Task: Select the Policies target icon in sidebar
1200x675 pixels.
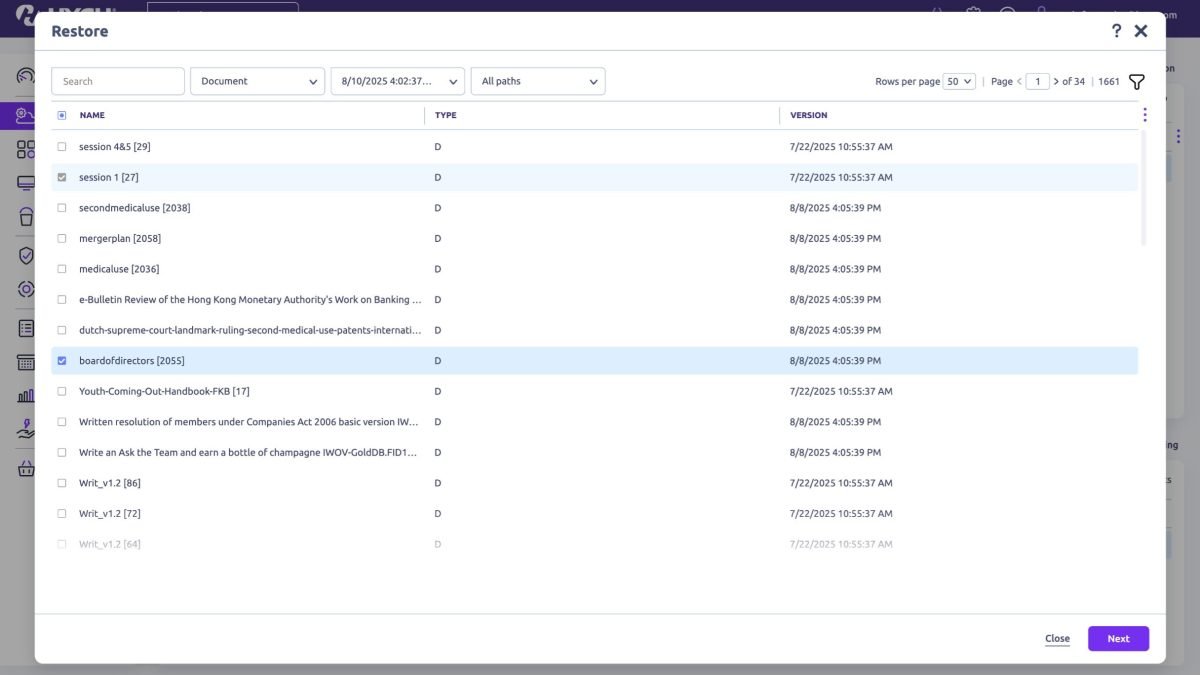Action: [25, 289]
